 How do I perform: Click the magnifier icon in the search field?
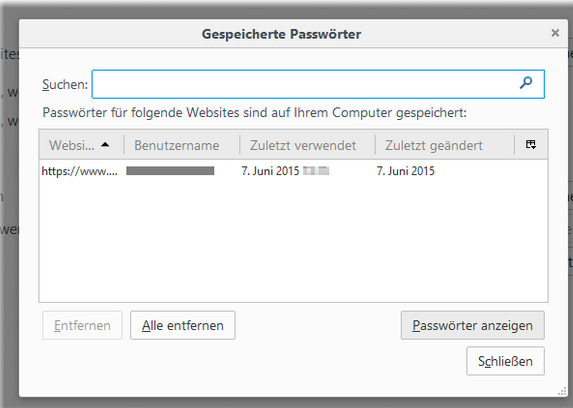click(526, 83)
